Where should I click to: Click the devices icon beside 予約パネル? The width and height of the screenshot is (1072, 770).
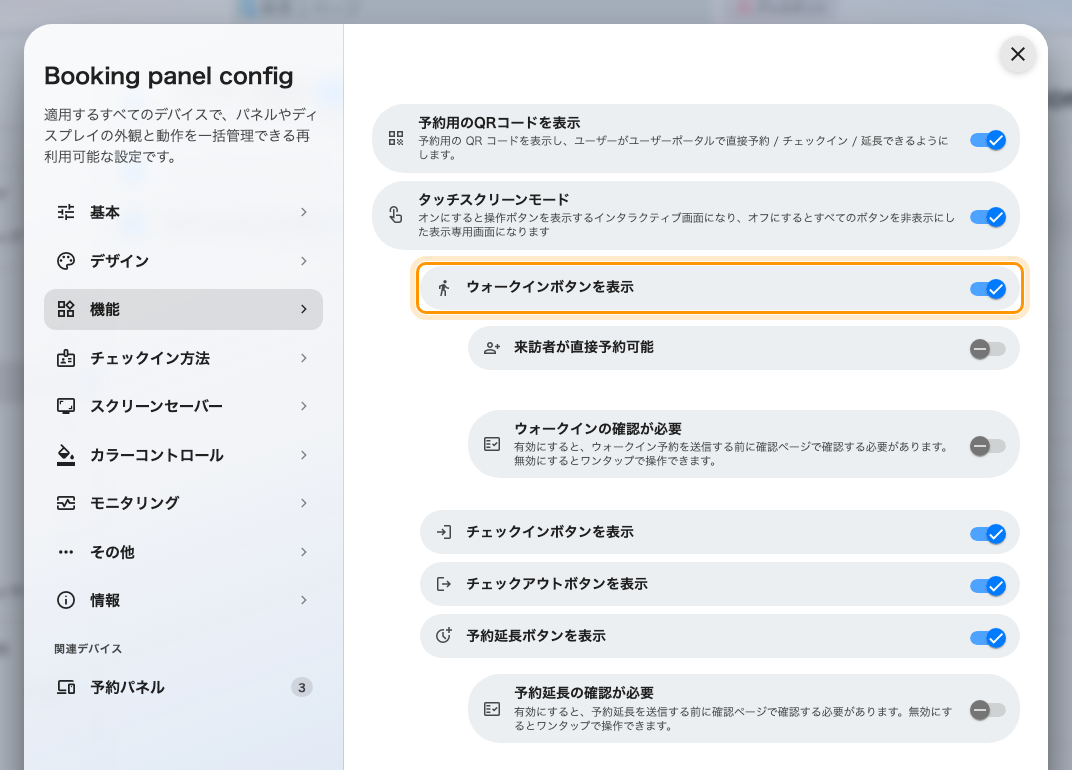pos(66,687)
